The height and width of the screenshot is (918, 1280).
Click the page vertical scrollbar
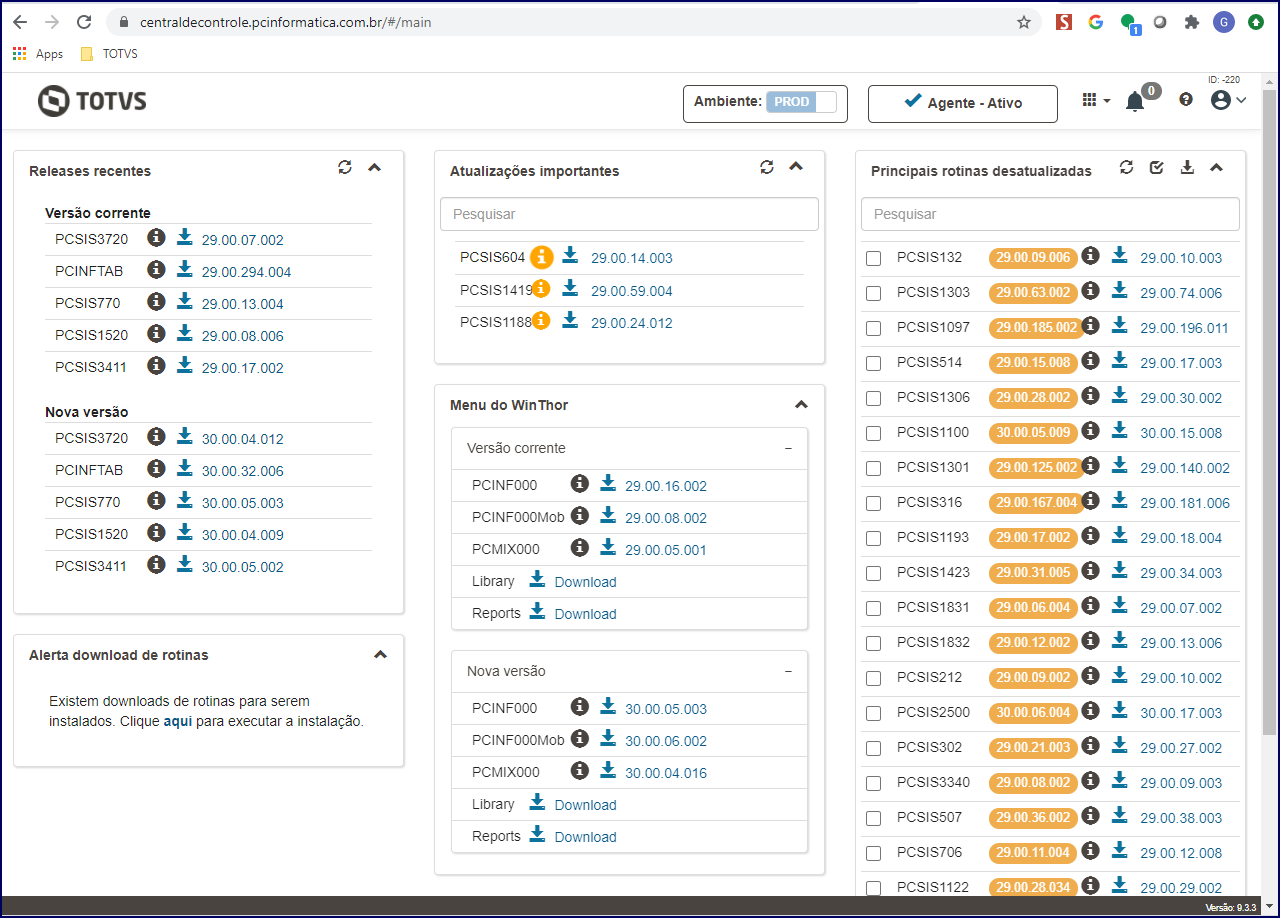pos(1271,412)
